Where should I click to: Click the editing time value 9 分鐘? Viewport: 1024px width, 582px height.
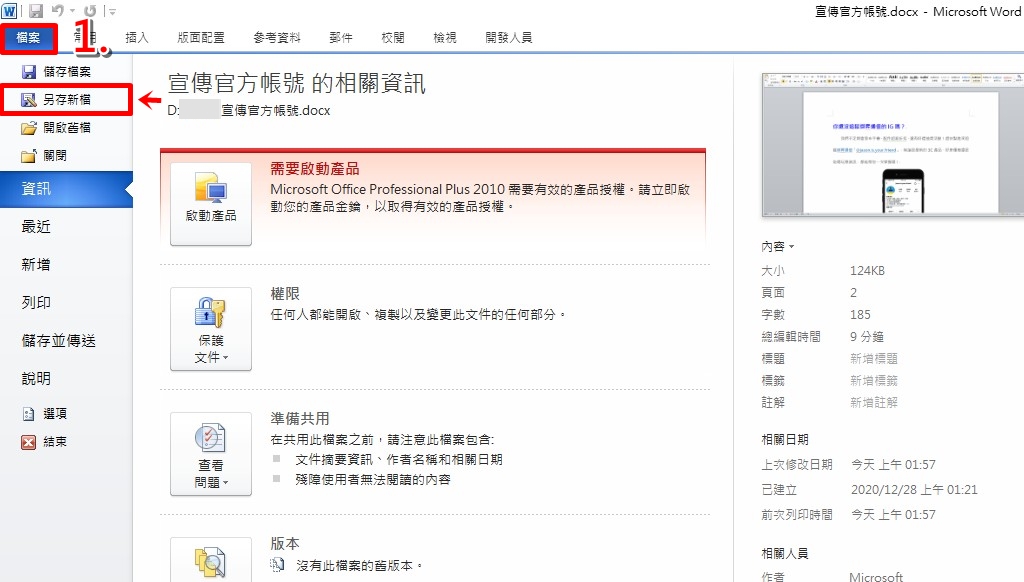point(867,336)
